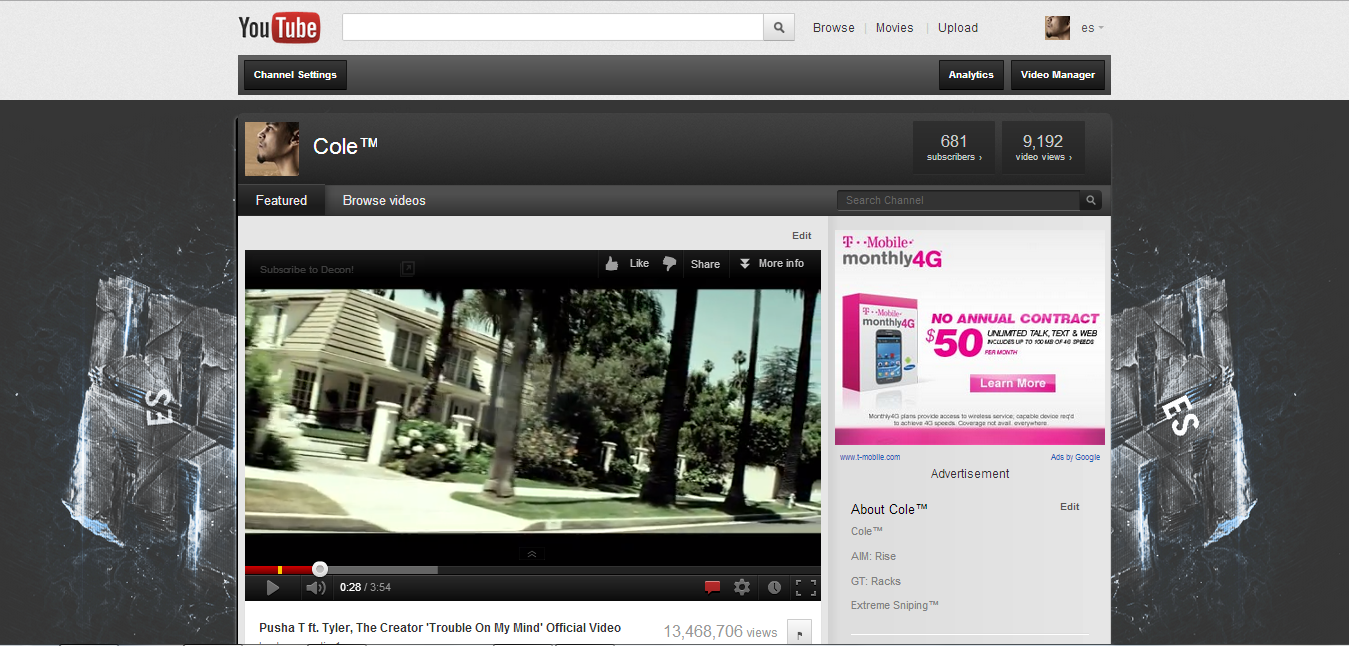This screenshot has height=646, width=1349.
Task: Click the thumbs down Dislike icon
Action: (x=669, y=264)
